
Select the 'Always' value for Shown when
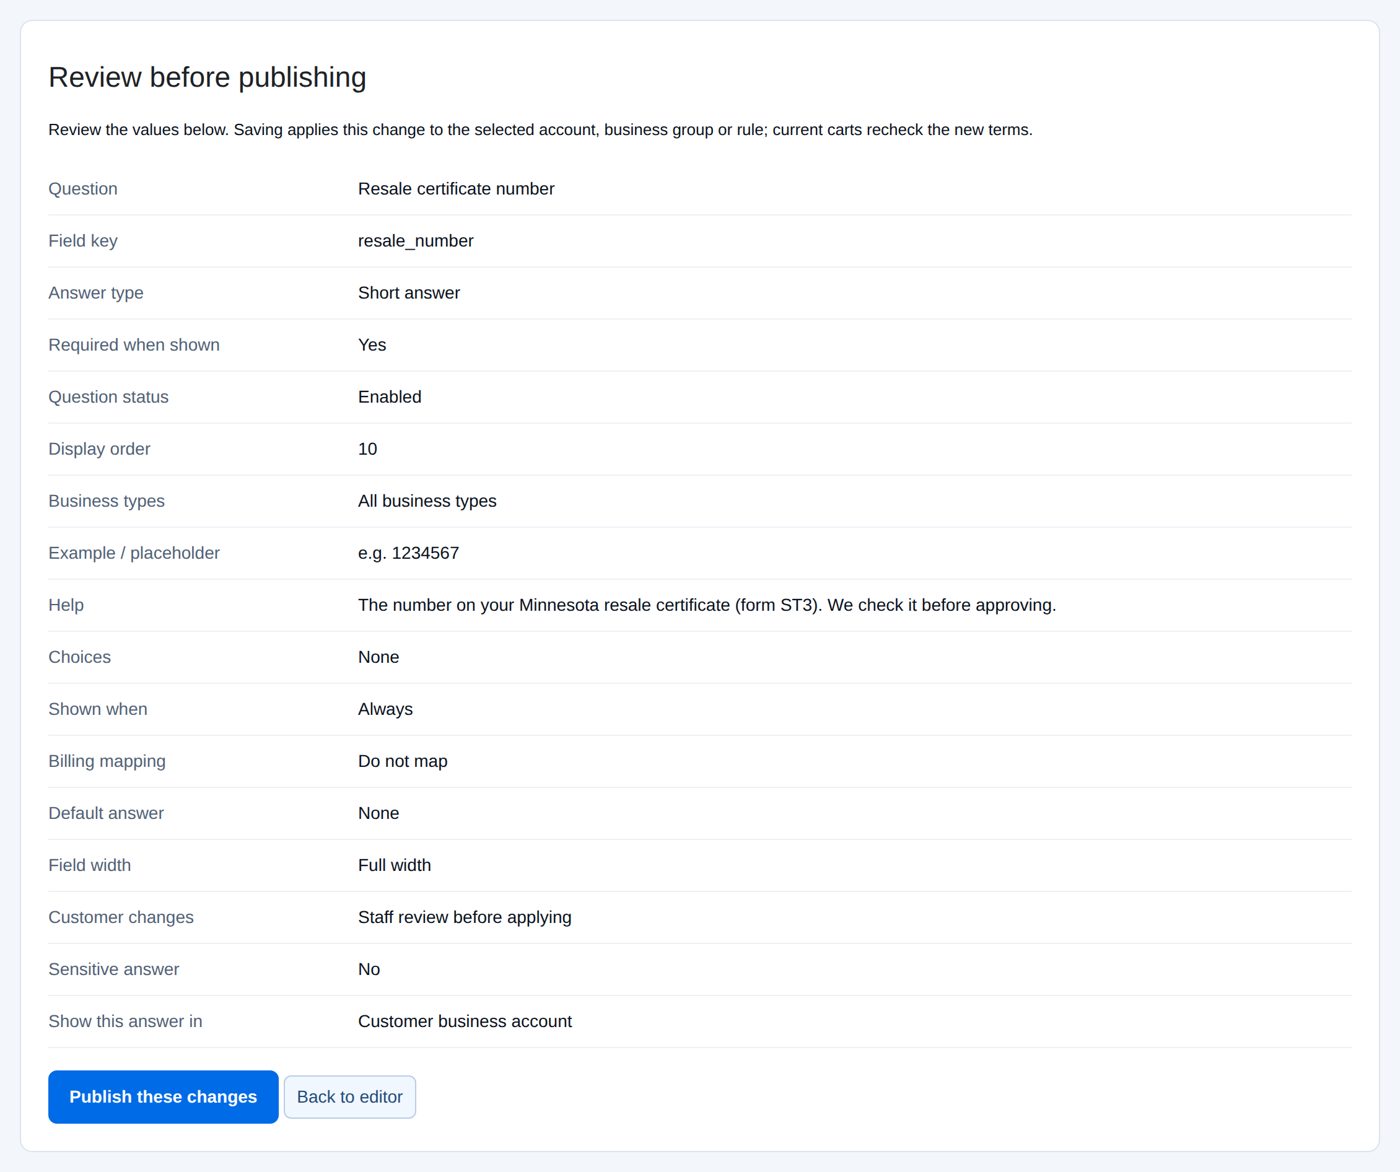point(385,709)
